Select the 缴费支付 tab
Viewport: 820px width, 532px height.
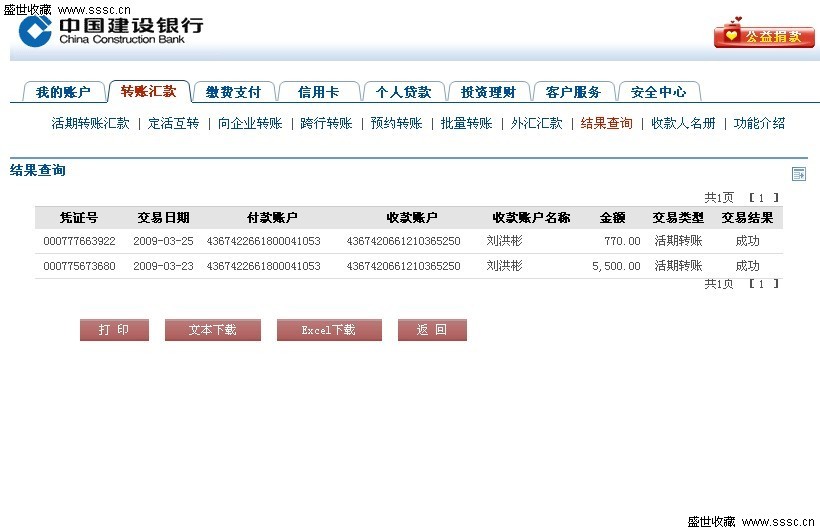coord(233,92)
